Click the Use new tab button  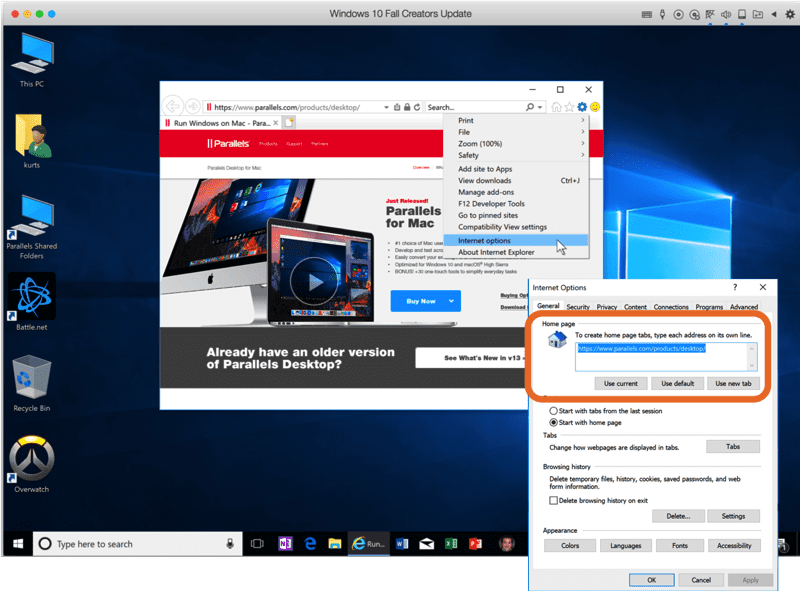point(733,383)
